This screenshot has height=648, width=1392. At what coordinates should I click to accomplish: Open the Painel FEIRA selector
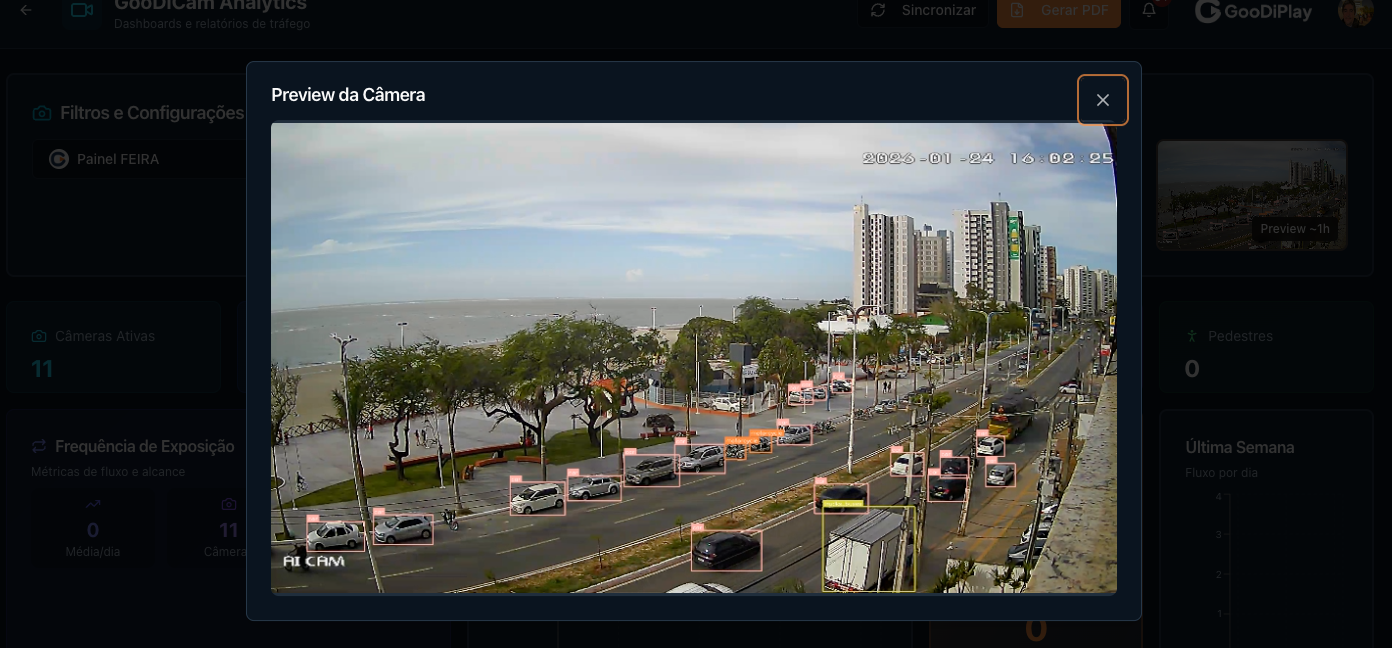140,159
